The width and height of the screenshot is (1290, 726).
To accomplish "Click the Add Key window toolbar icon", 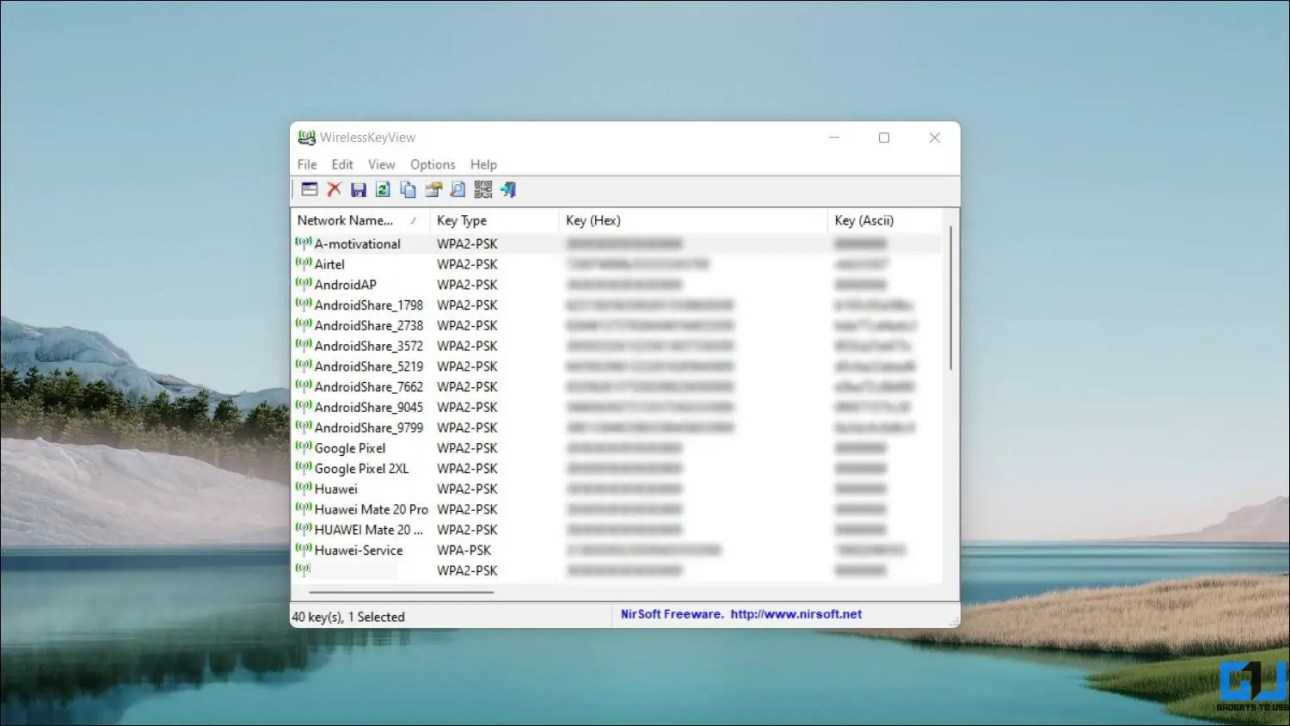I will [310, 190].
